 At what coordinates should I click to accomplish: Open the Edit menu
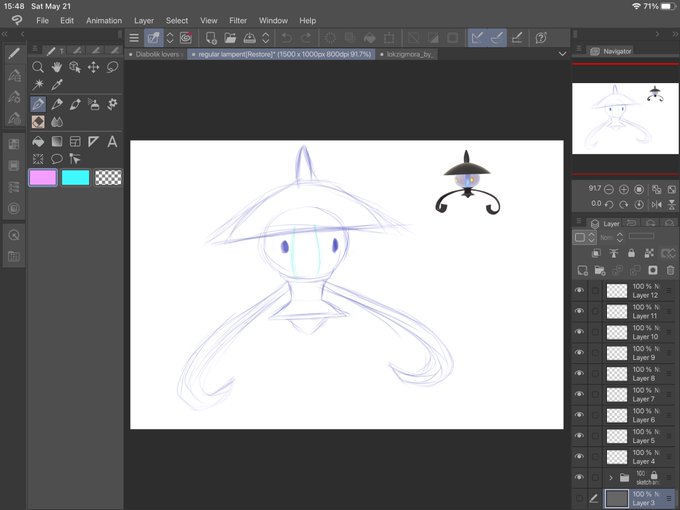67,20
